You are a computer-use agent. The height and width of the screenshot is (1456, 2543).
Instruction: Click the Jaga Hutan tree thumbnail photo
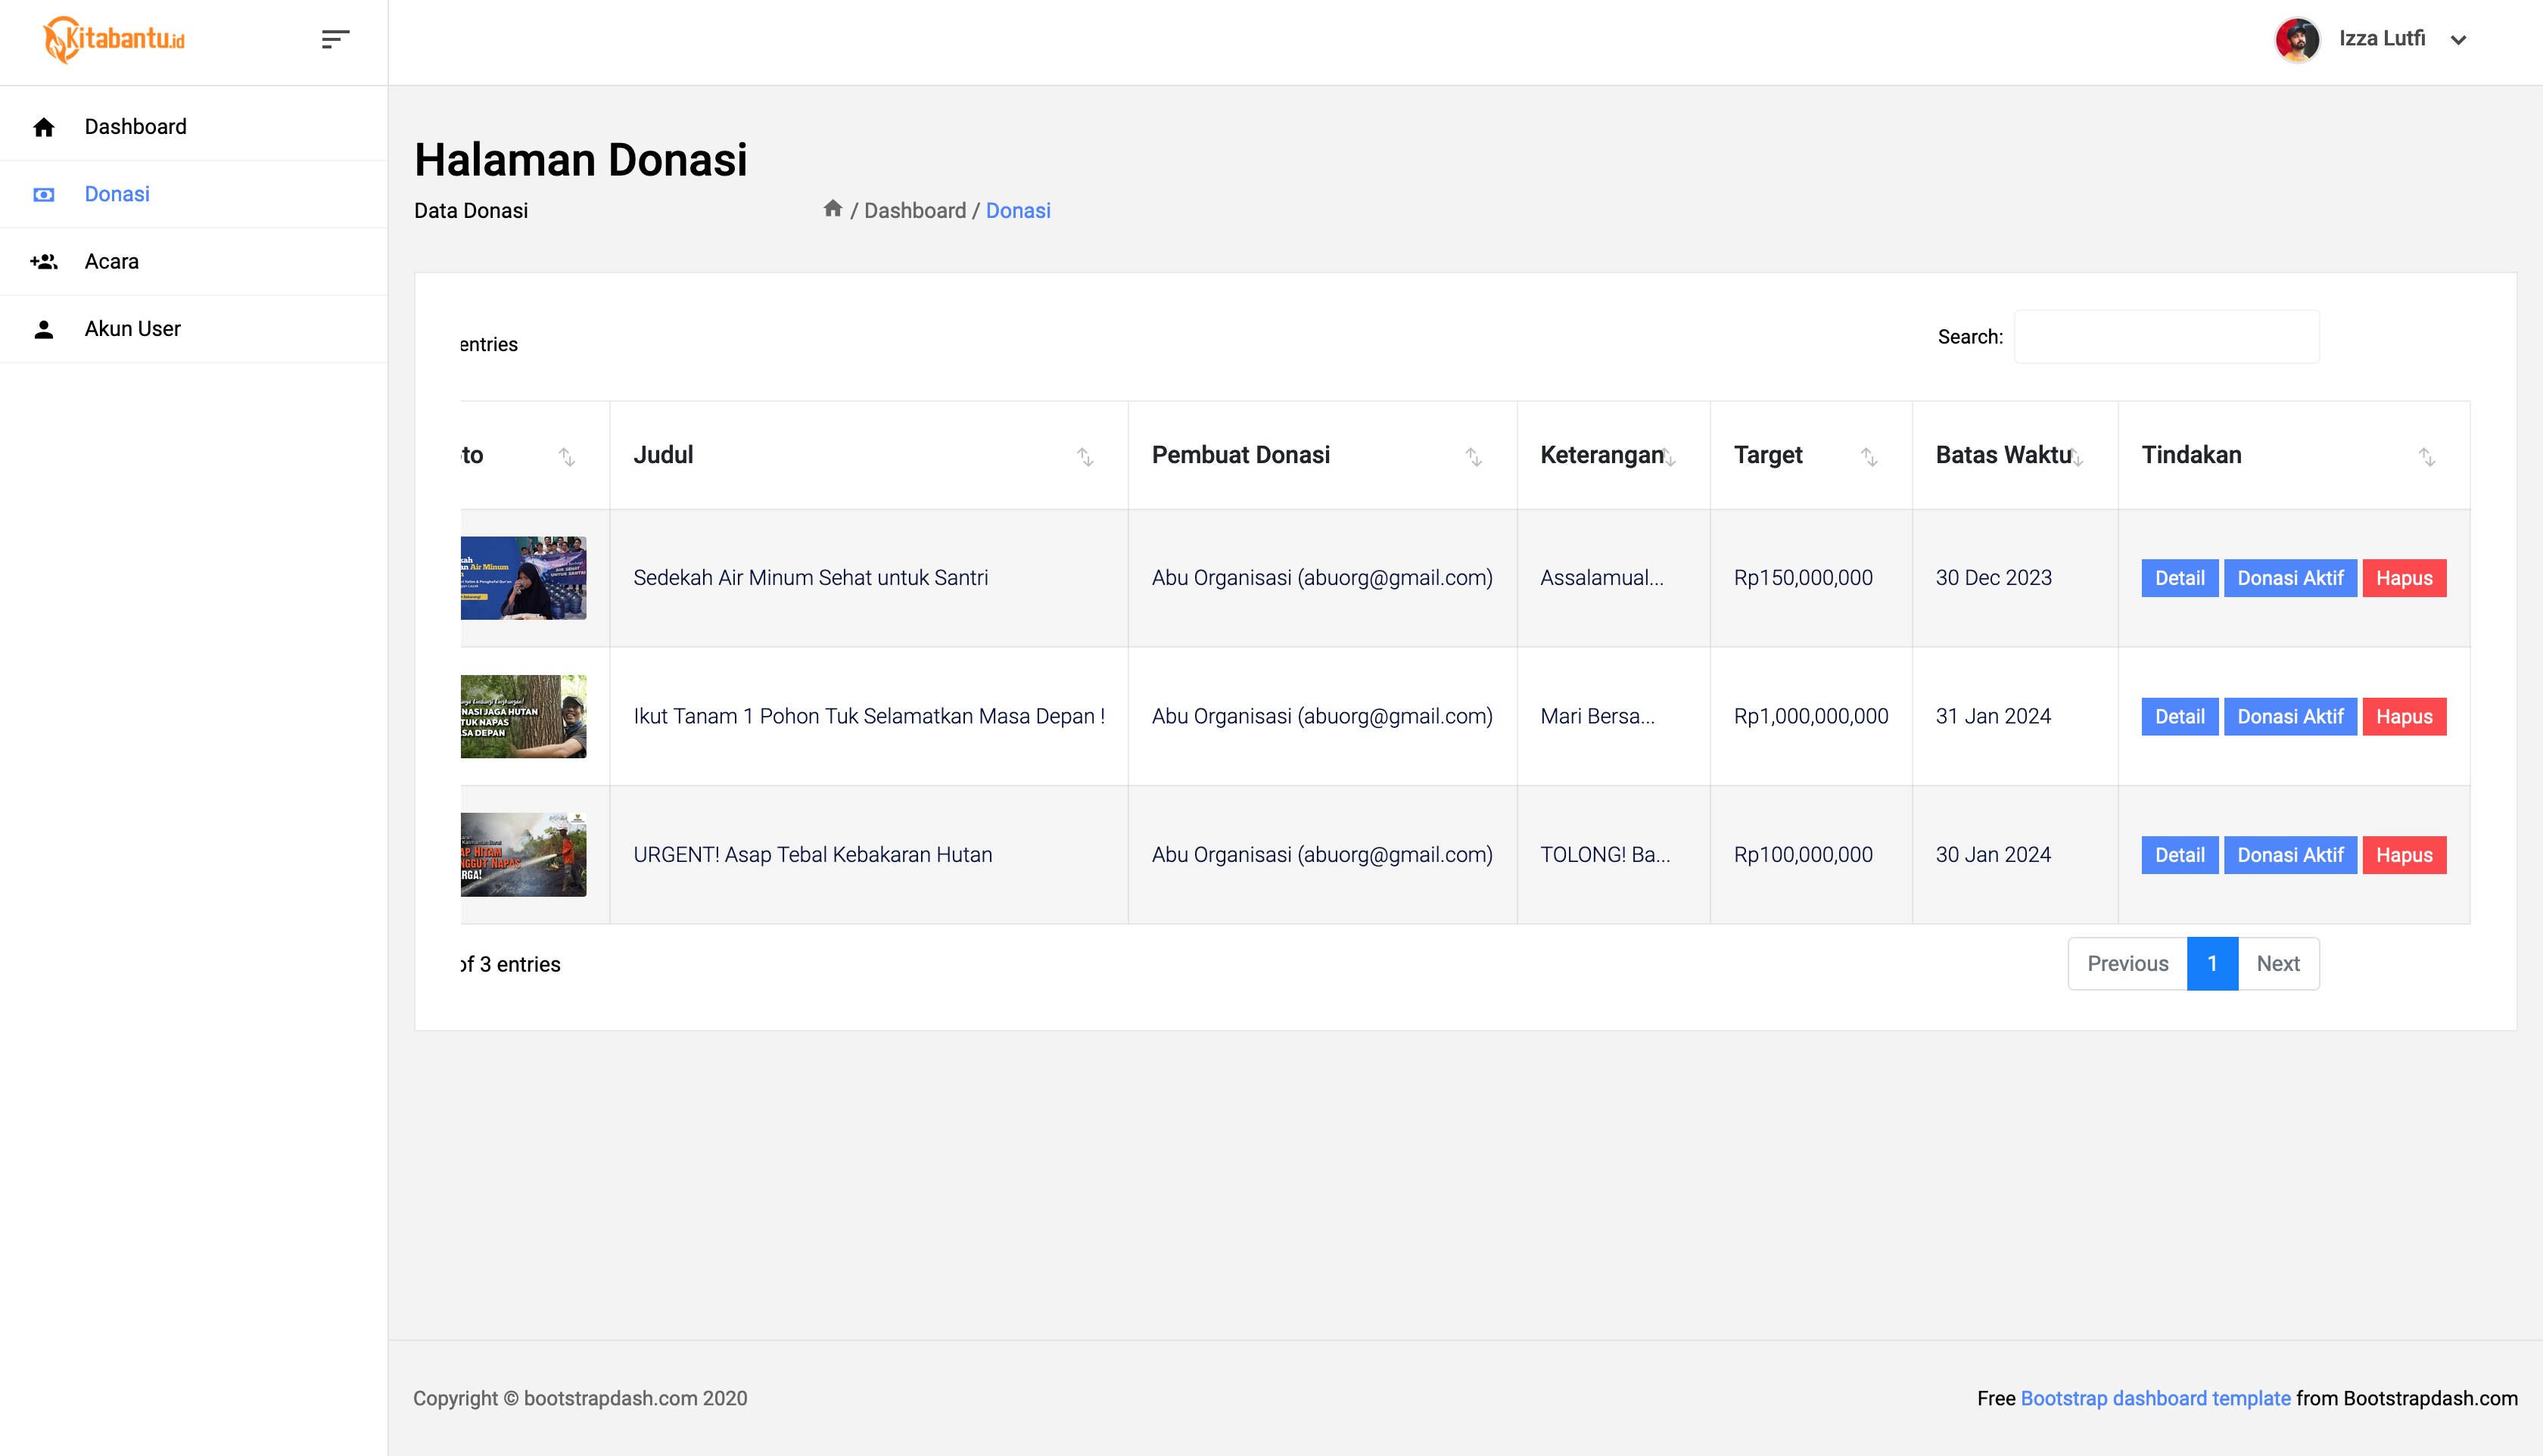[523, 716]
